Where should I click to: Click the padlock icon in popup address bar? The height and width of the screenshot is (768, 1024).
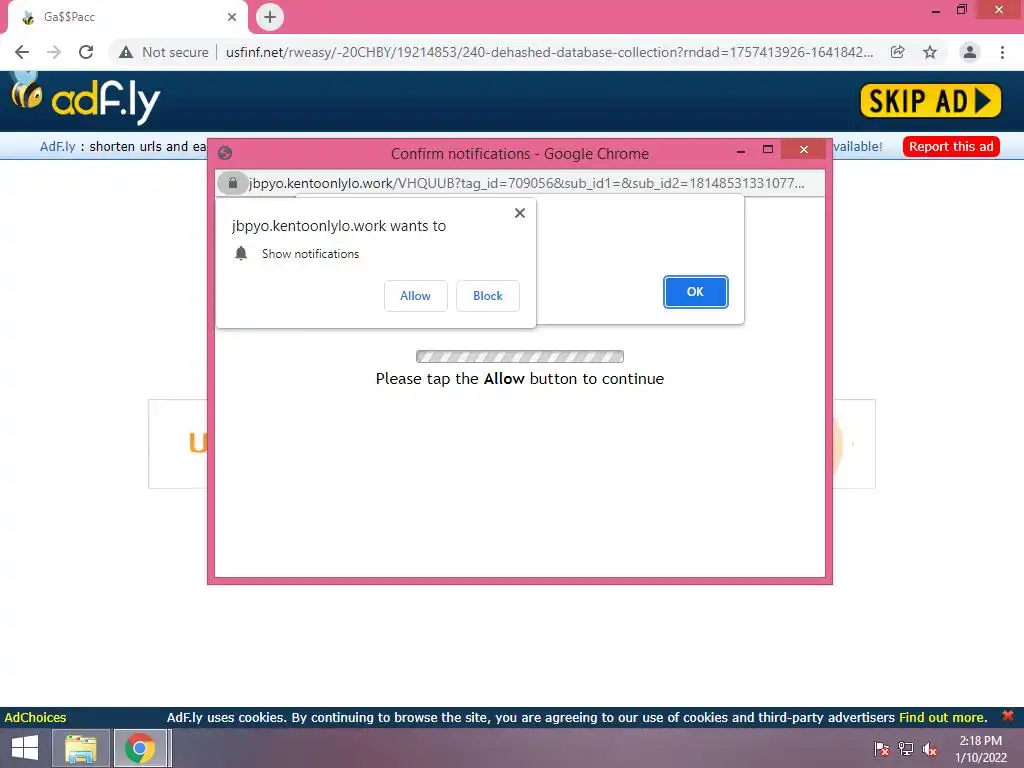[232, 184]
